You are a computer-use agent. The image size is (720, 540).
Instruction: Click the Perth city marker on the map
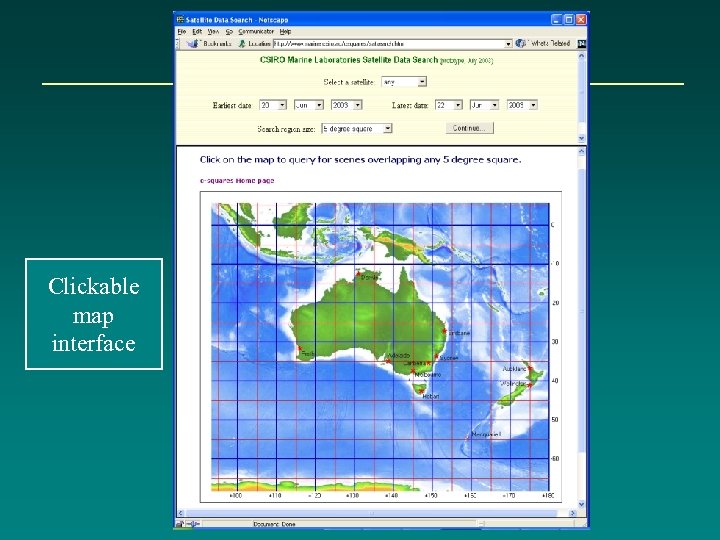point(300,349)
